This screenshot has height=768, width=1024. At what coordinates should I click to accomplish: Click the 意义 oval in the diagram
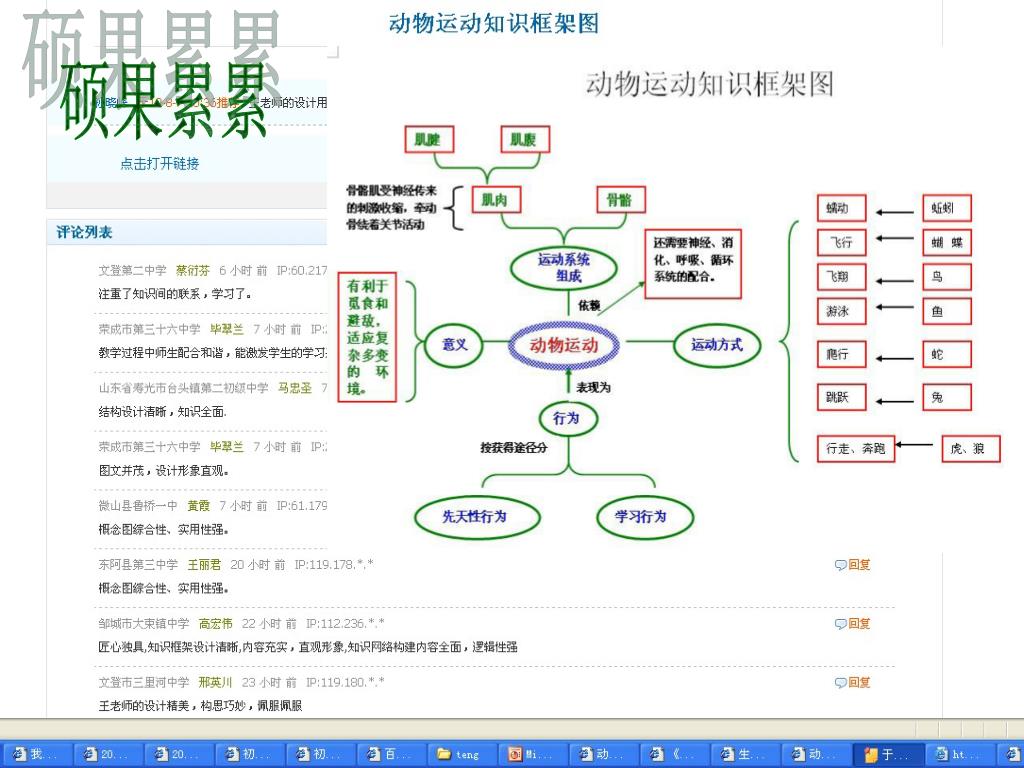pos(455,344)
